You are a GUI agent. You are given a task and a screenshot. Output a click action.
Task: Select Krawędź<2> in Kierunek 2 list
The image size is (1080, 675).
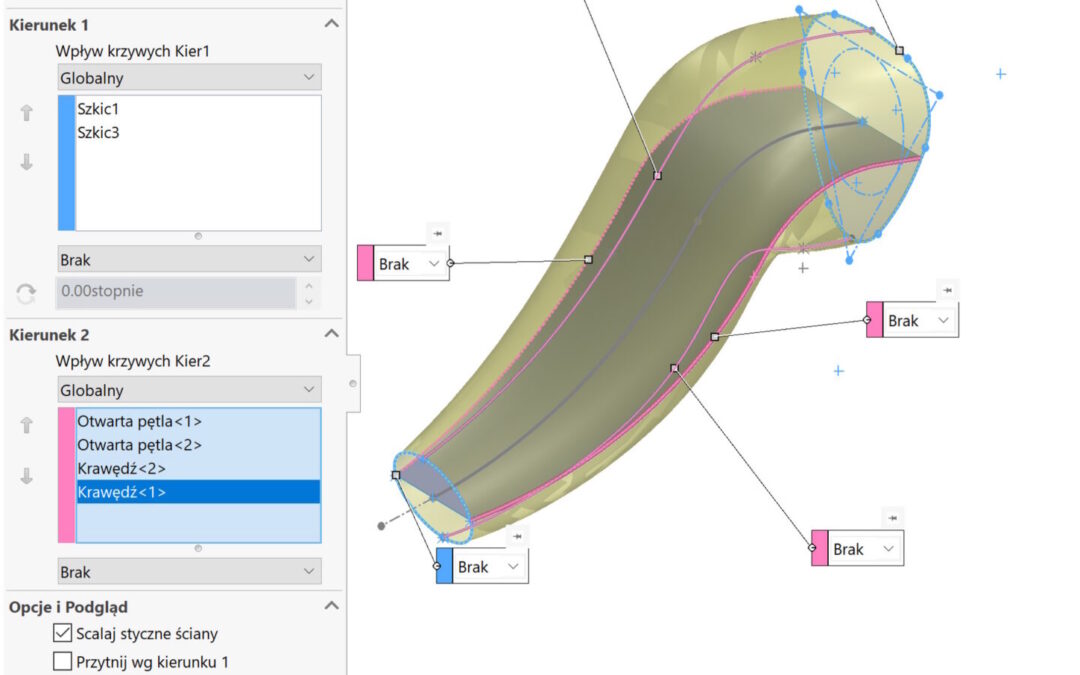[x=121, y=468]
